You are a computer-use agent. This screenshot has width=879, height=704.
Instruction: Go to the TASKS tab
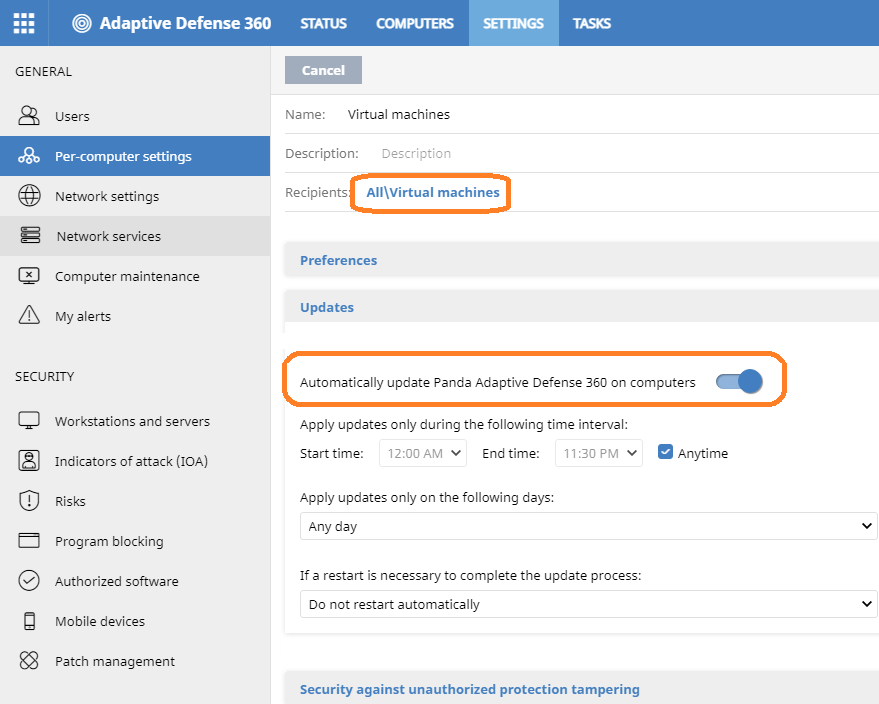point(591,23)
